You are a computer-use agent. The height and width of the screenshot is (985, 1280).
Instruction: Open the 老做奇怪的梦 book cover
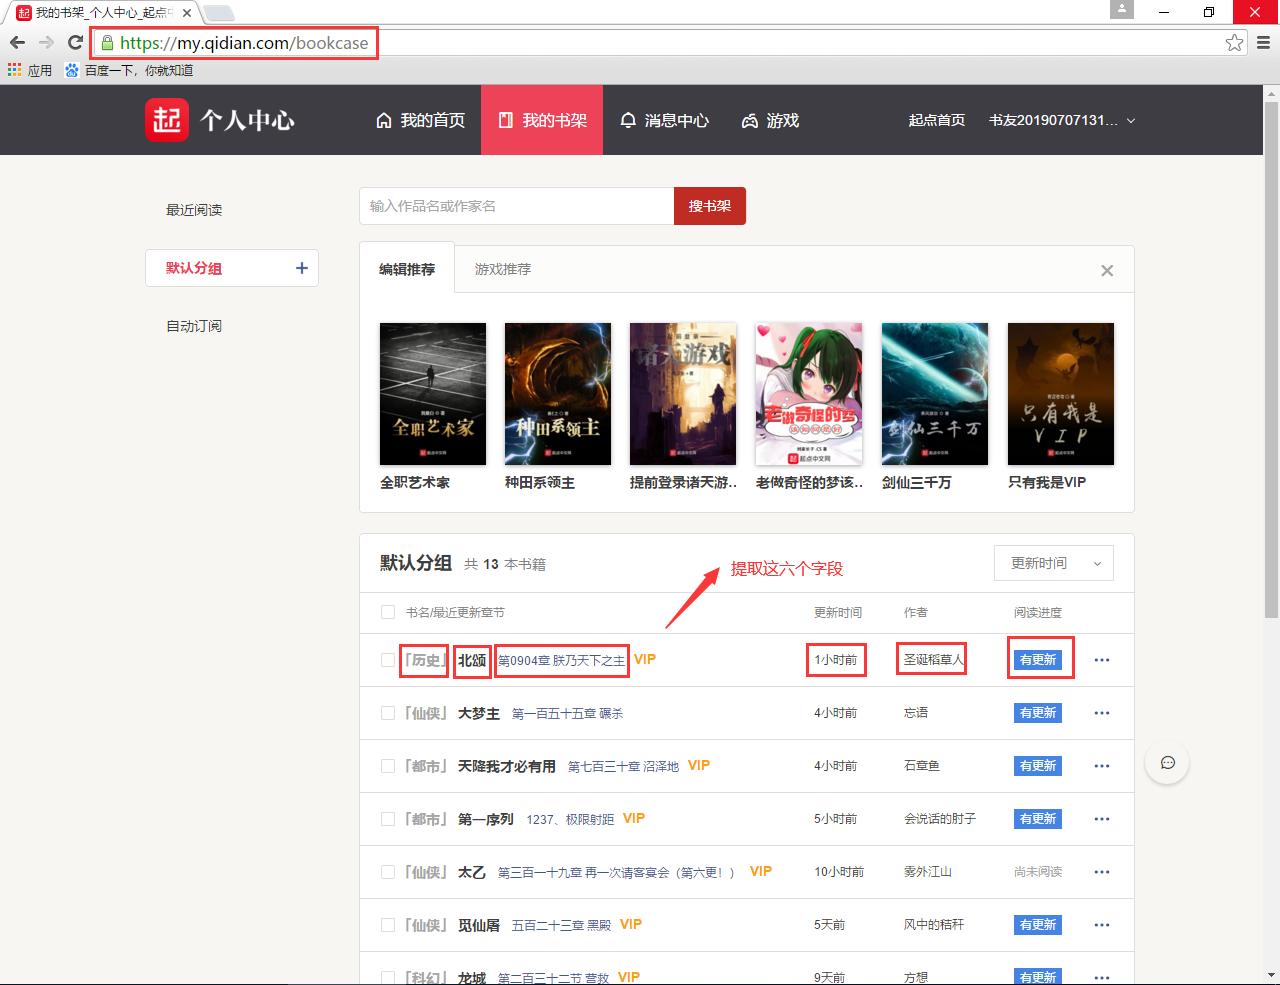click(809, 394)
